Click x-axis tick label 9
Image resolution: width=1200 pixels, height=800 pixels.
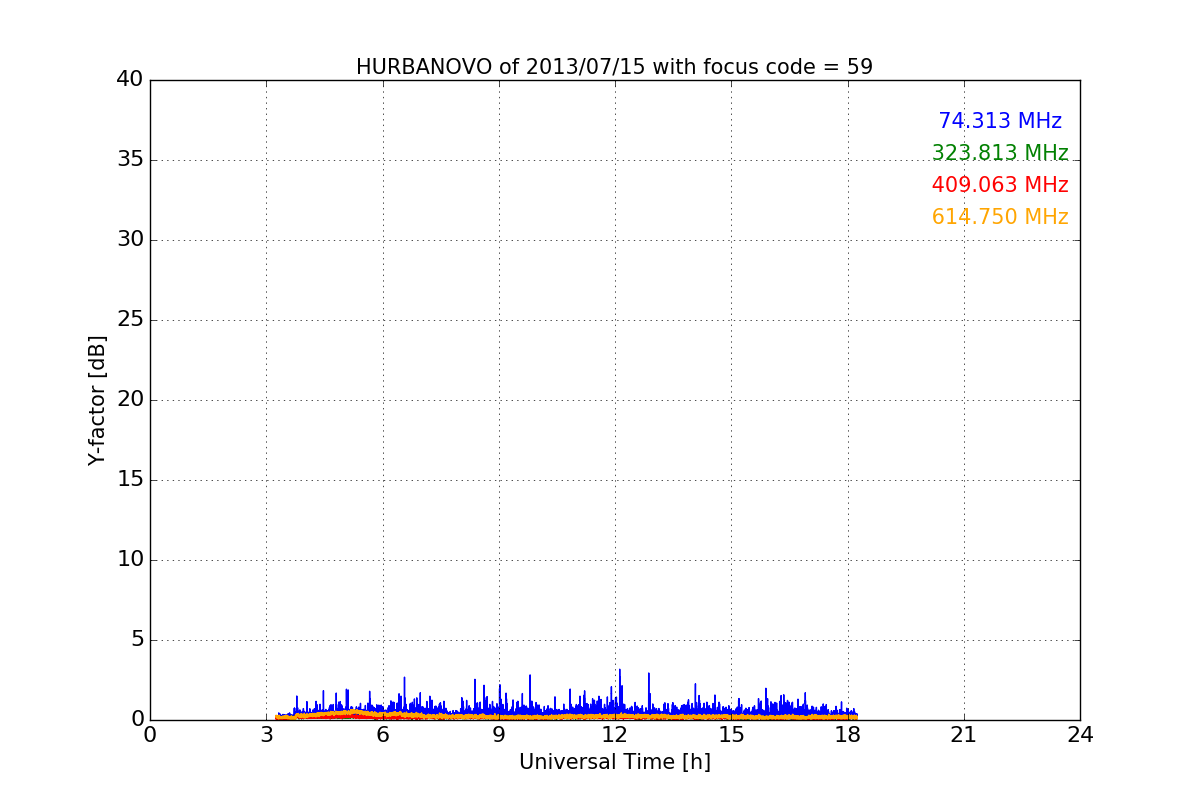499,735
